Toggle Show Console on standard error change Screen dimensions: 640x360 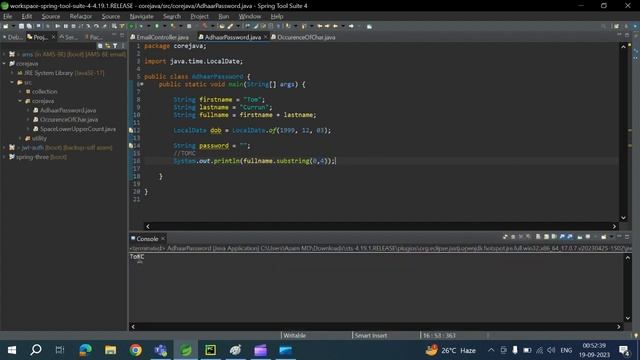[570, 237]
